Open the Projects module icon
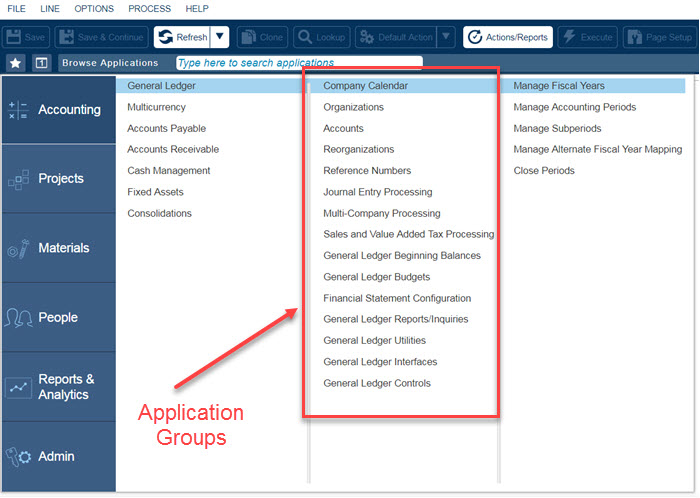700x498 pixels. 18,179
